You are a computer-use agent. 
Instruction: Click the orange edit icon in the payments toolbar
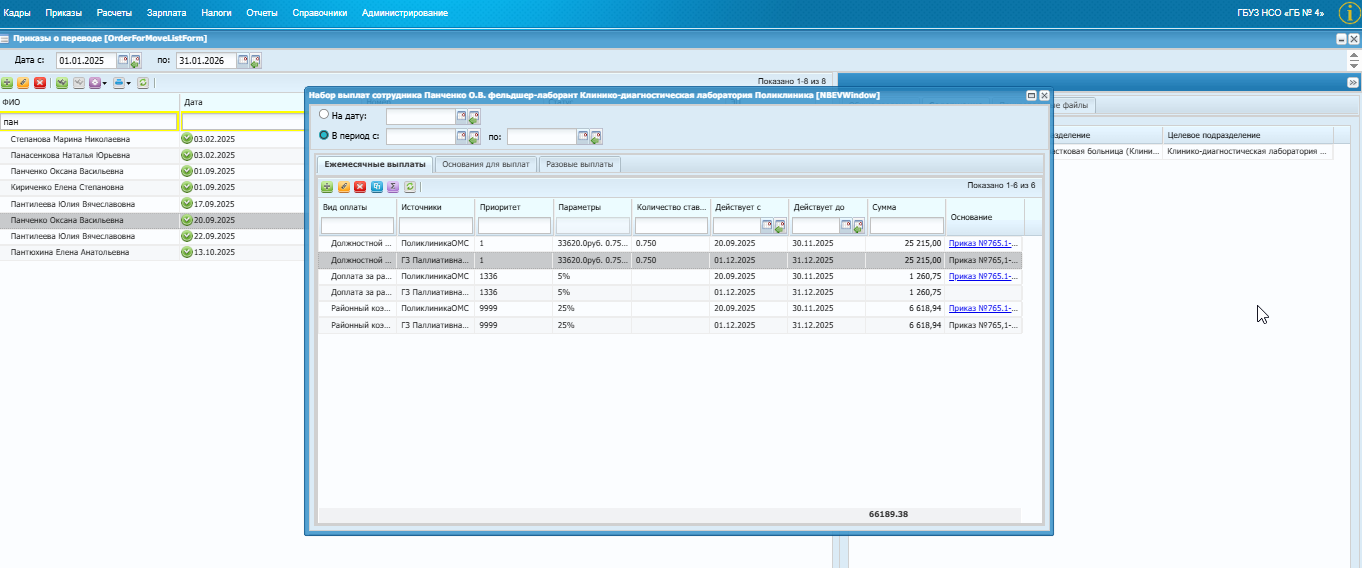343,187
